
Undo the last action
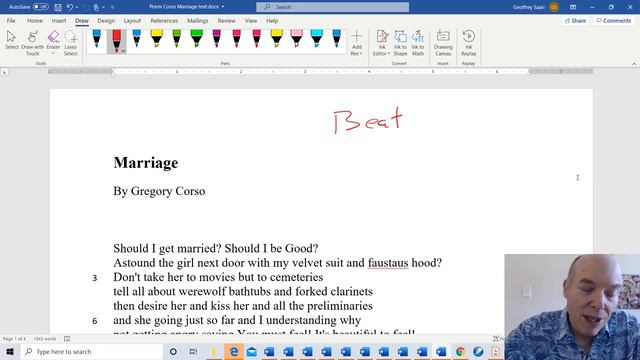click(70, 7)
